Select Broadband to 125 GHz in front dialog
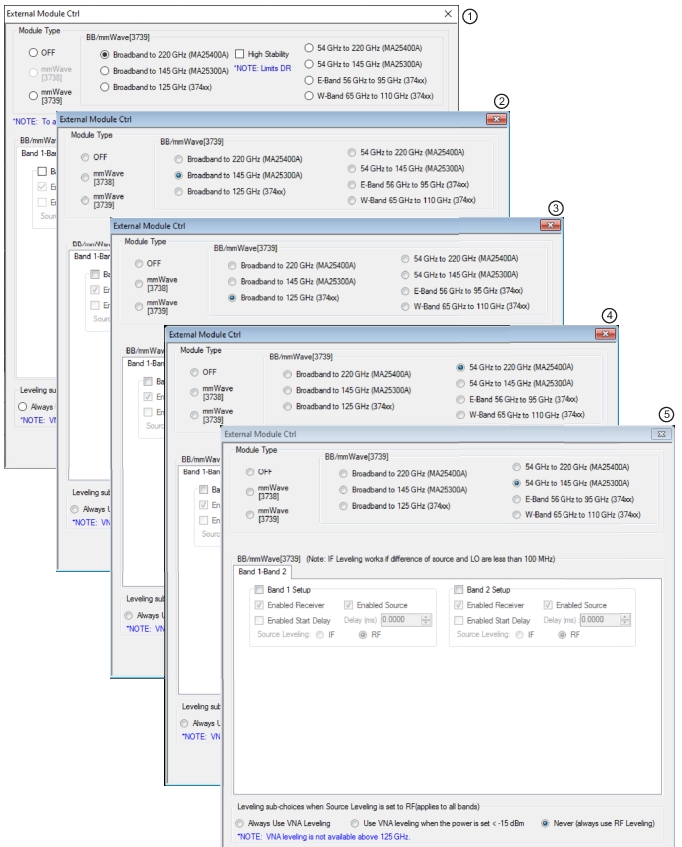 click(343, 506)
